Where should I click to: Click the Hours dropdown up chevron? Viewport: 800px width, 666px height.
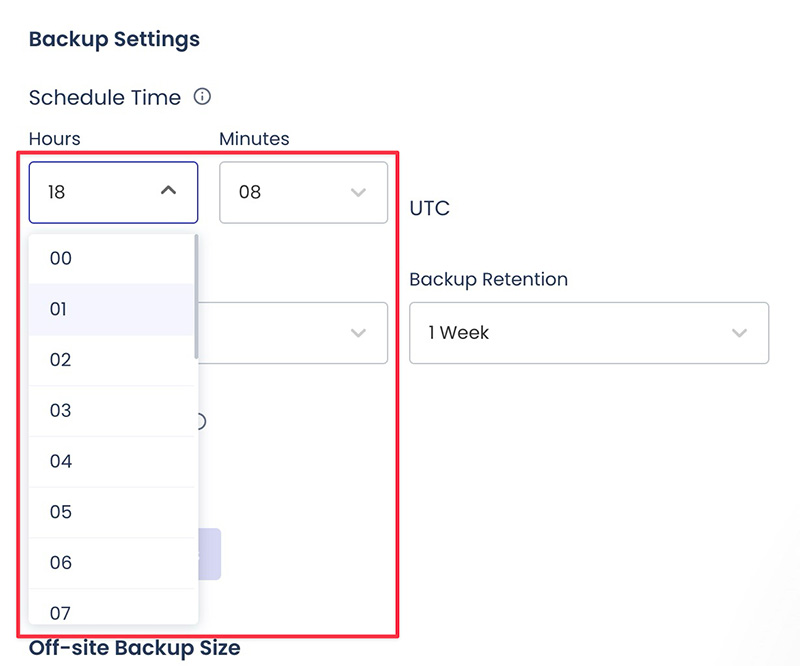tap(168, 191)
